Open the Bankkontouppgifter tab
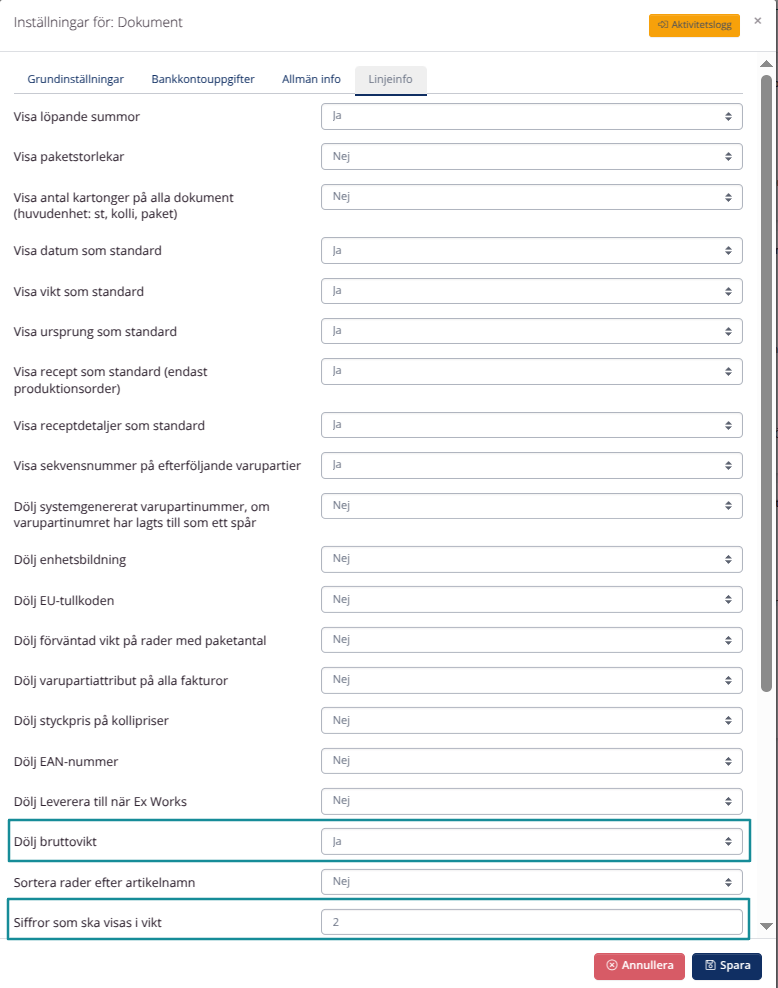 (x=203, y=79)
